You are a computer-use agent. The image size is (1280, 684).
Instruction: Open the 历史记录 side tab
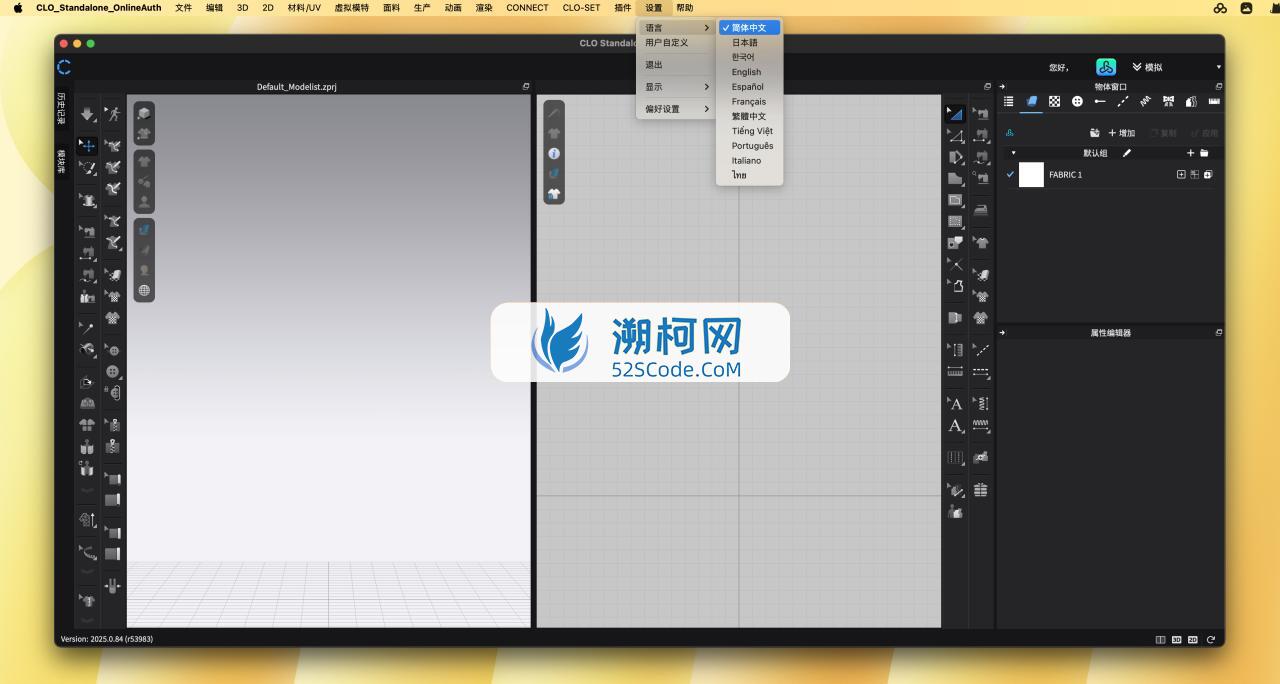[60, 109]
